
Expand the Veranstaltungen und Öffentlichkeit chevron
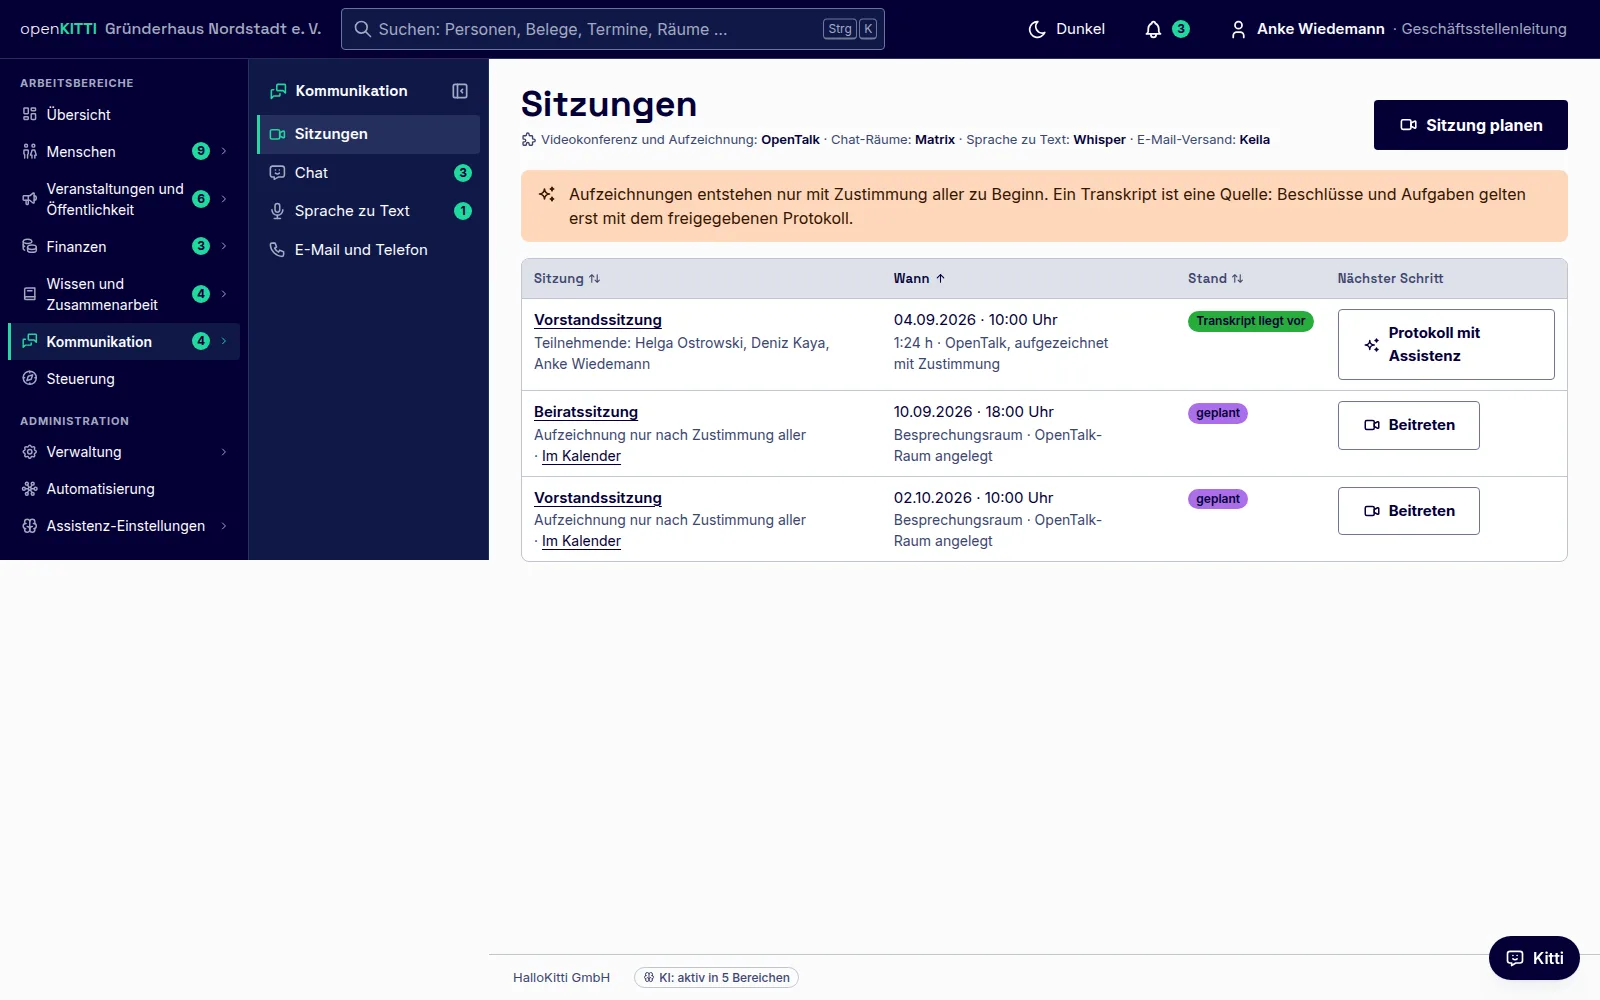point(224,199)
